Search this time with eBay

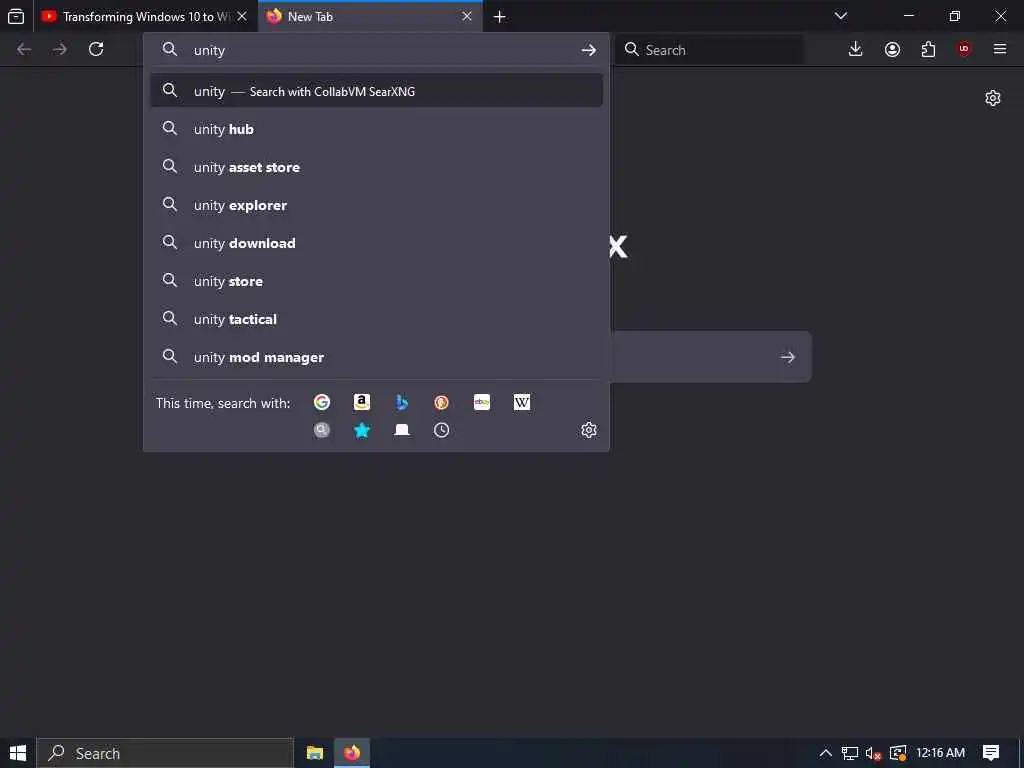(482, 402)
